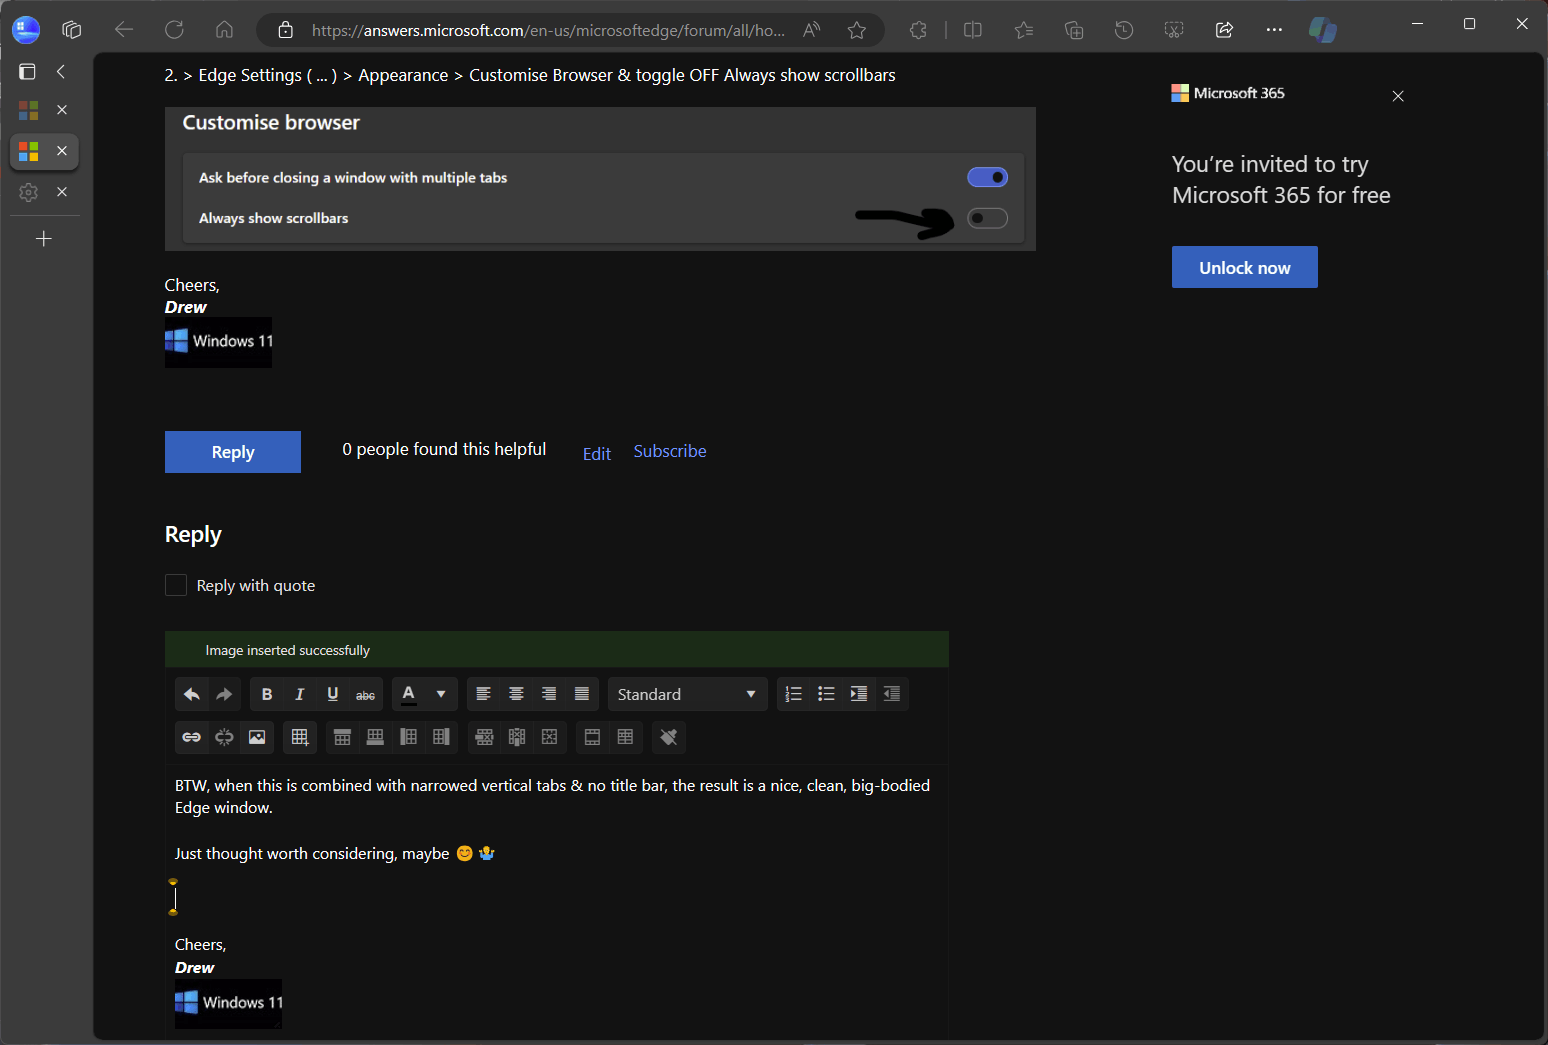This screenshot has width=1548, height=1045.
Task: Delete table row icon
Action: point(485,737)
